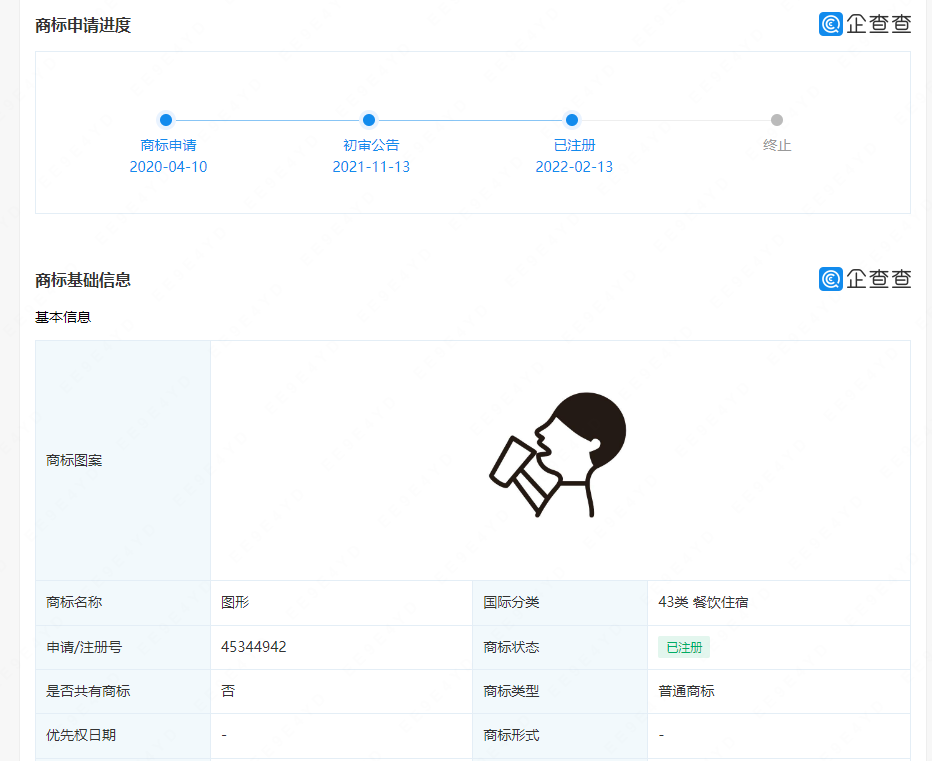Select the 商标申请 step label

[168, 145]
